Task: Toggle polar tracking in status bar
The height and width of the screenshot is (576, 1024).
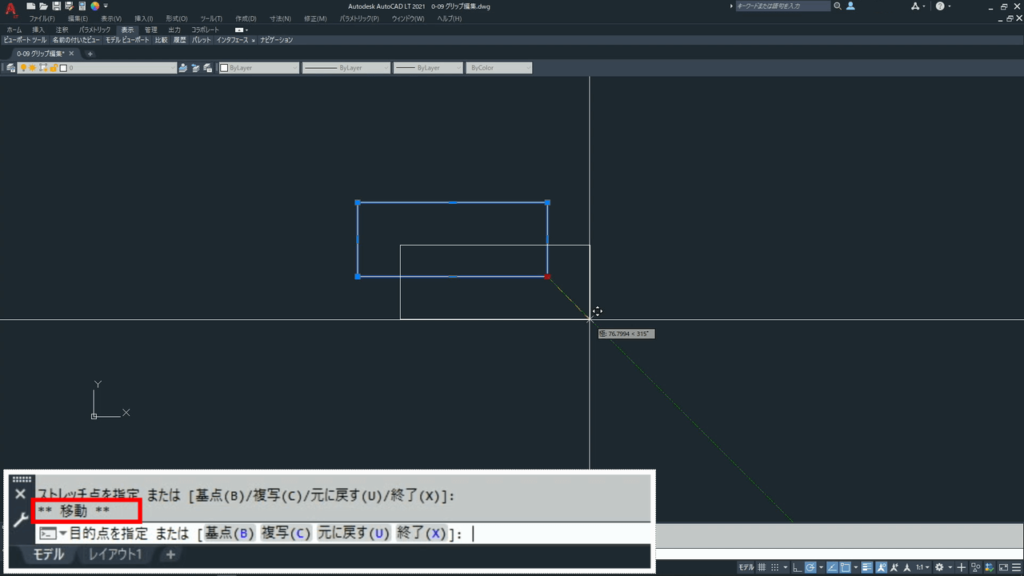Action: [x=810, y=568]
